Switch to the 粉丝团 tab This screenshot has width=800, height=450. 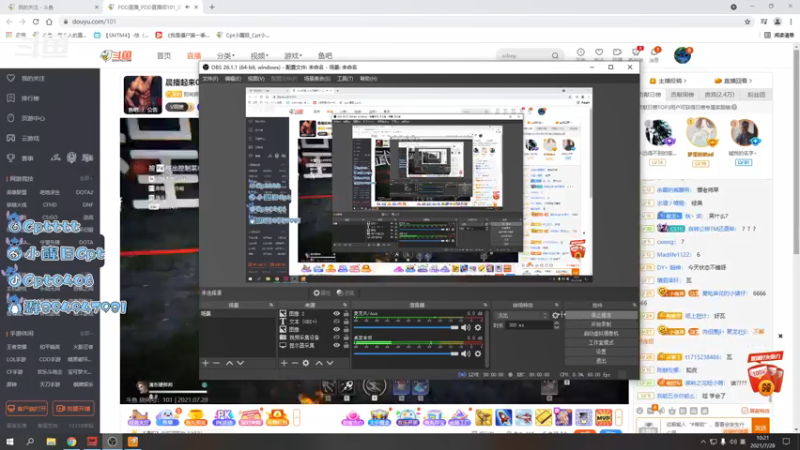click(756, 95)
